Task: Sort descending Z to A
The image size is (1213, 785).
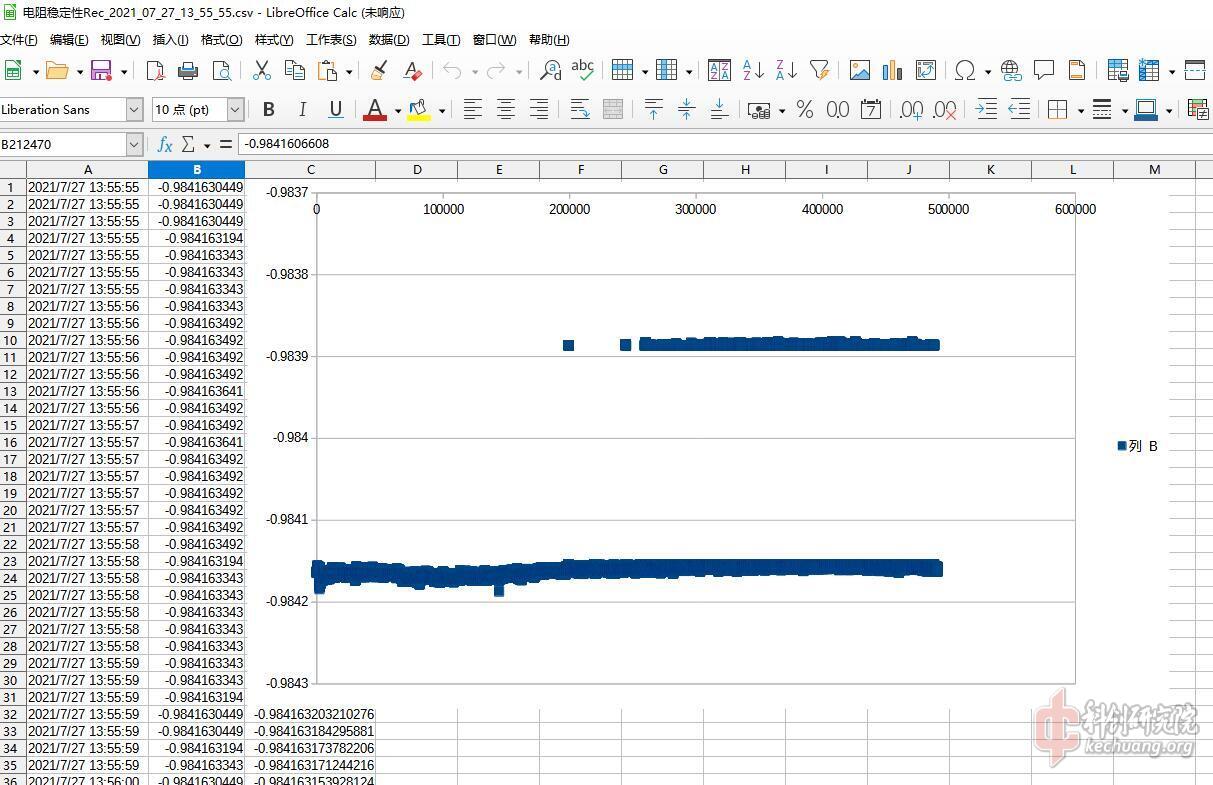Action: tap(786, 70)
